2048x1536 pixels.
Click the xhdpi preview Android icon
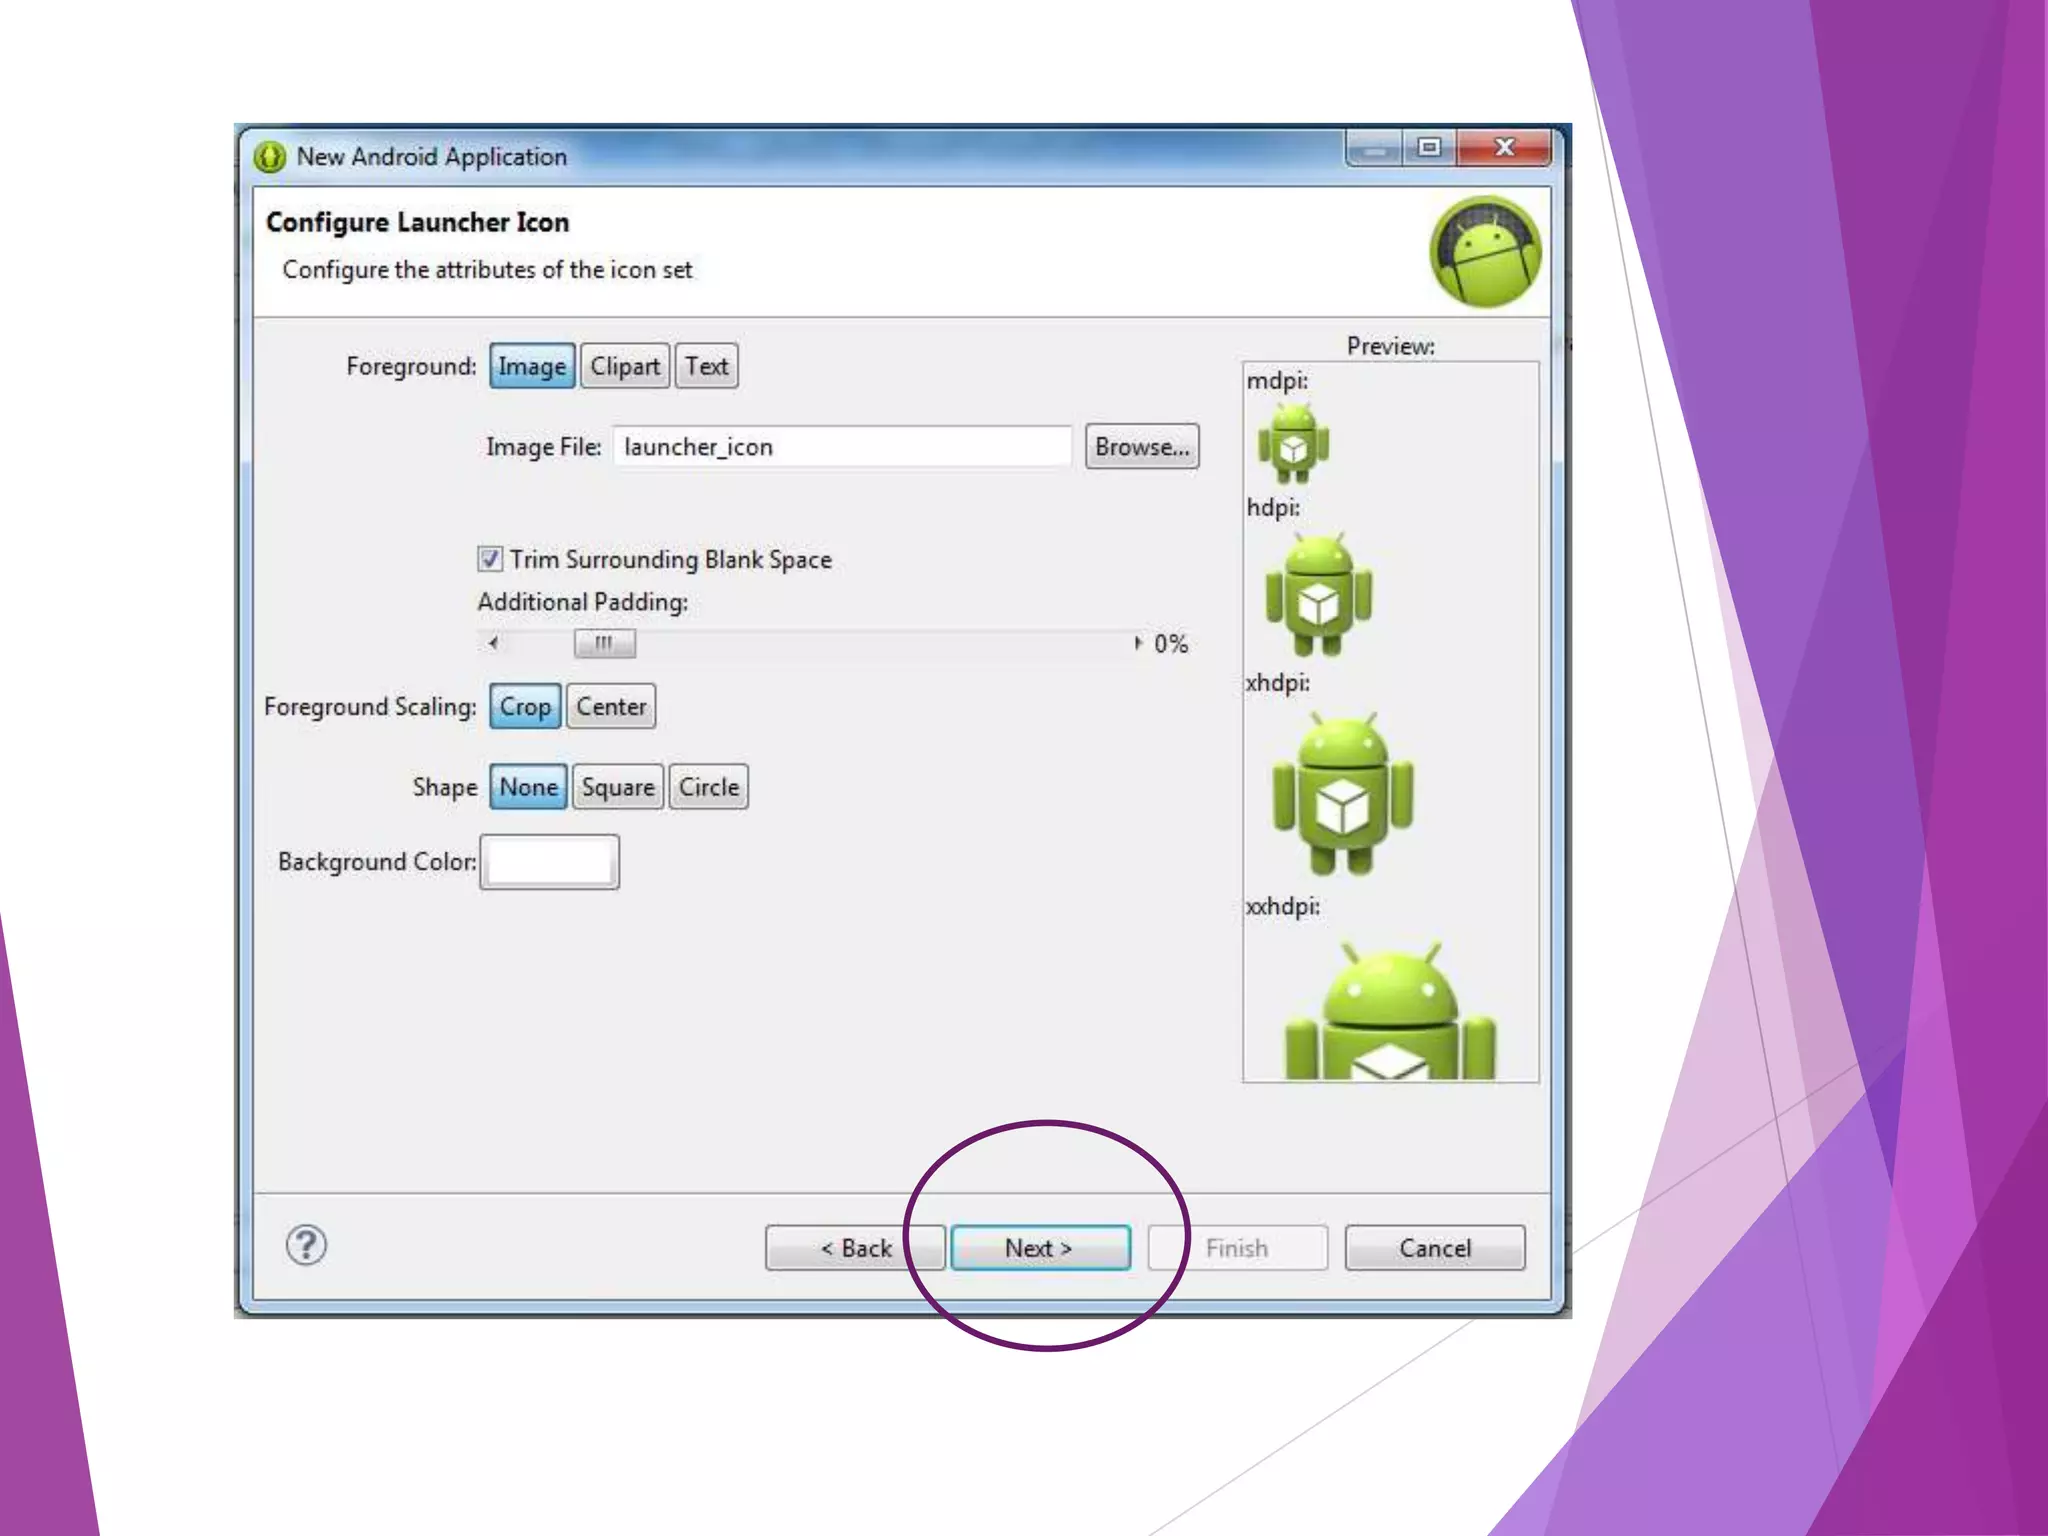click(x=1342, y=795)
